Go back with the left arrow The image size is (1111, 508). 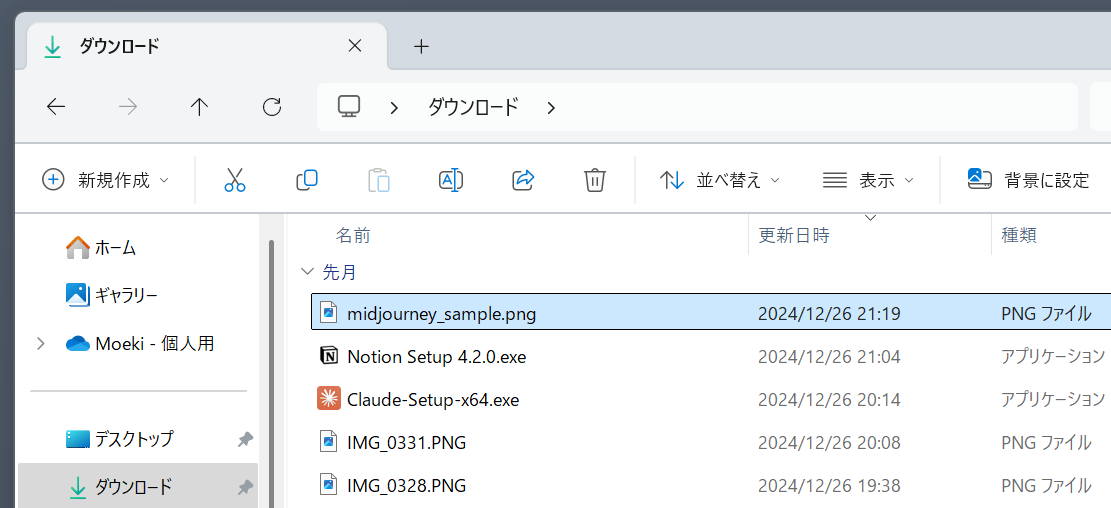[x=56, y=107]
